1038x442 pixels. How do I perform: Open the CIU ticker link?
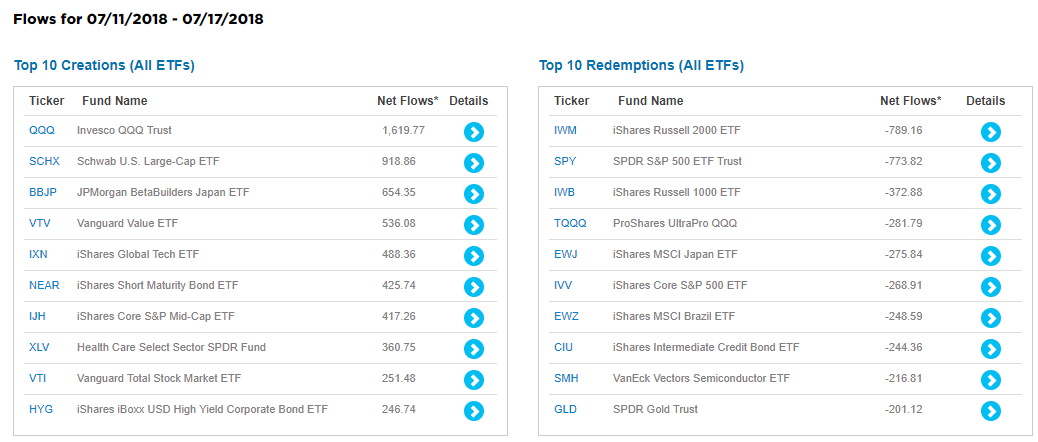tap(563, 347)
